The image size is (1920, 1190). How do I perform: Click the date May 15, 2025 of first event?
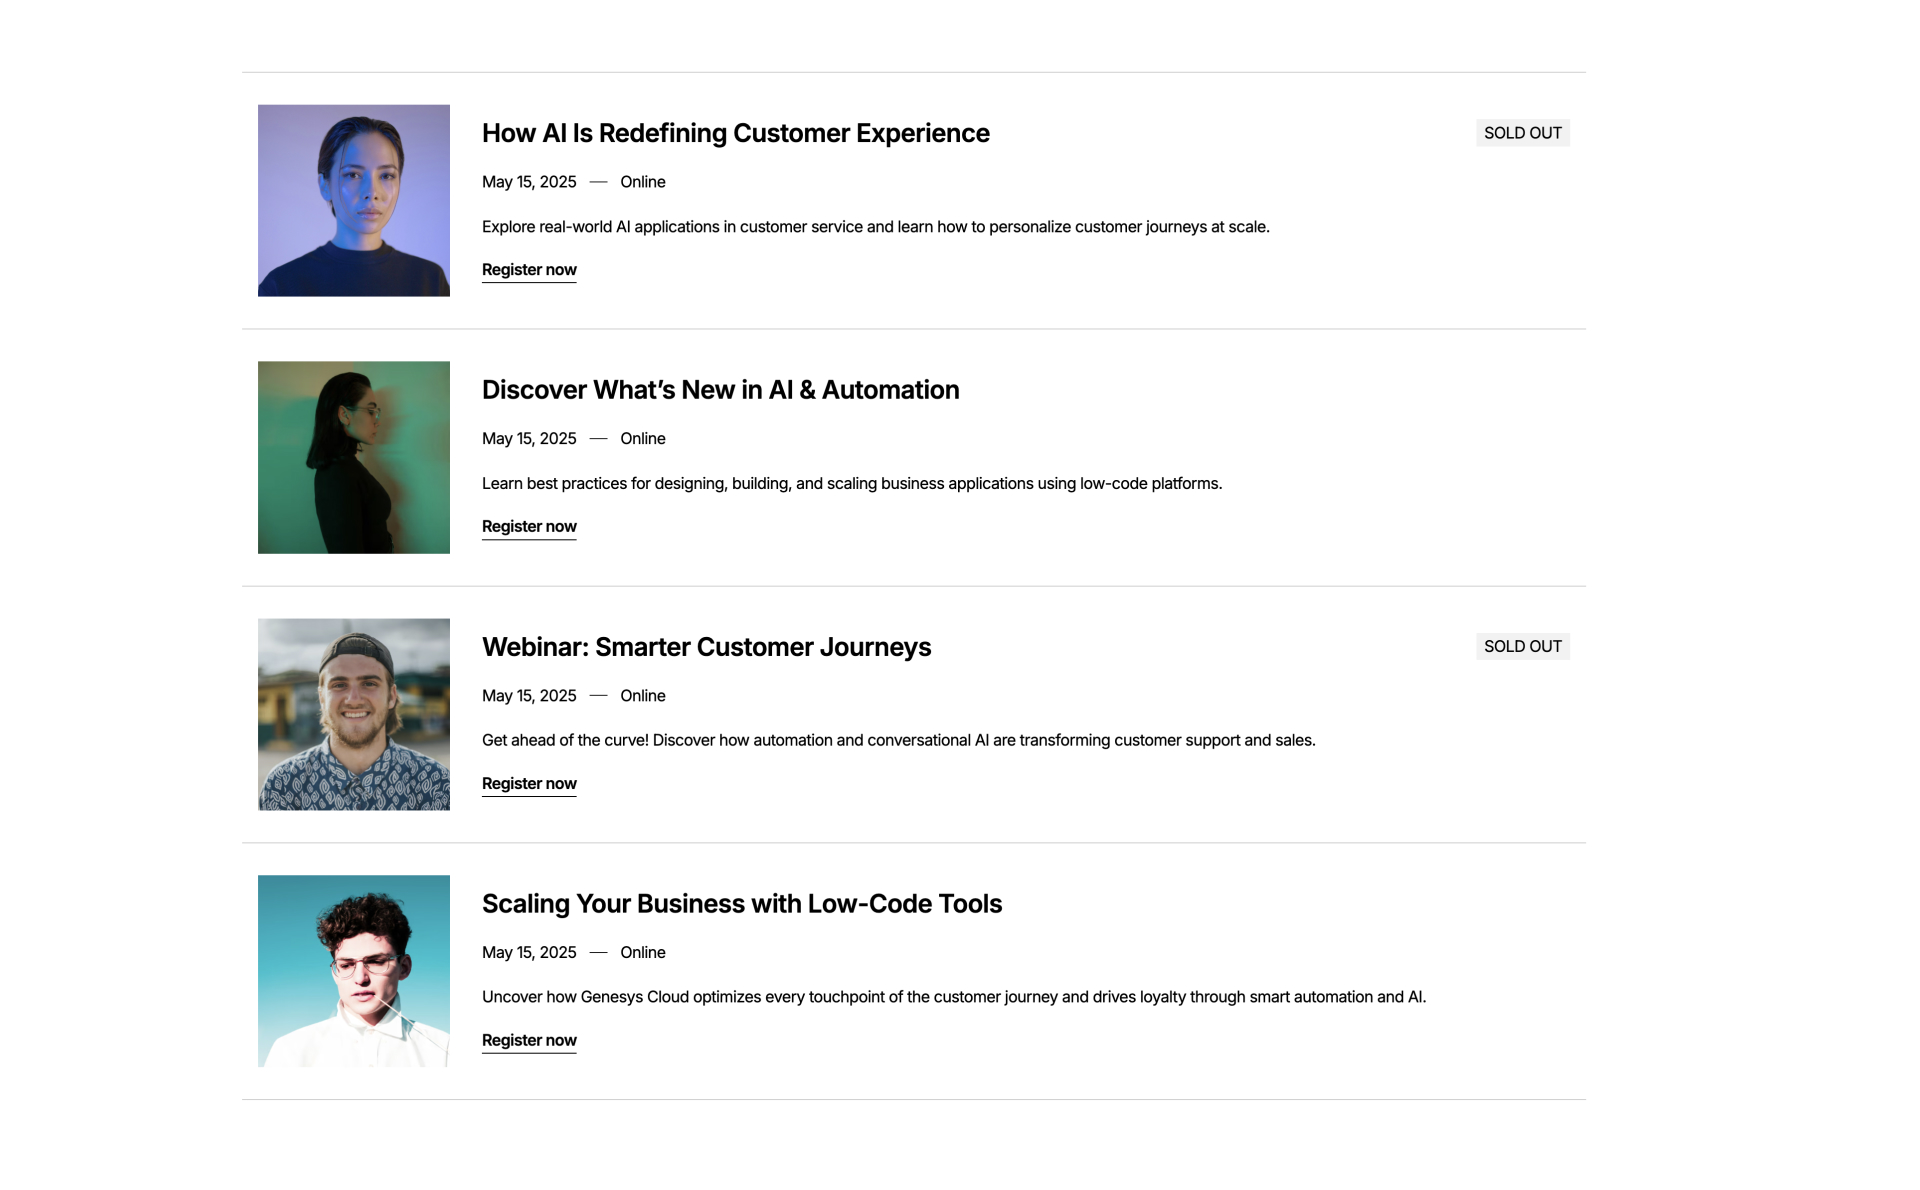529,182
